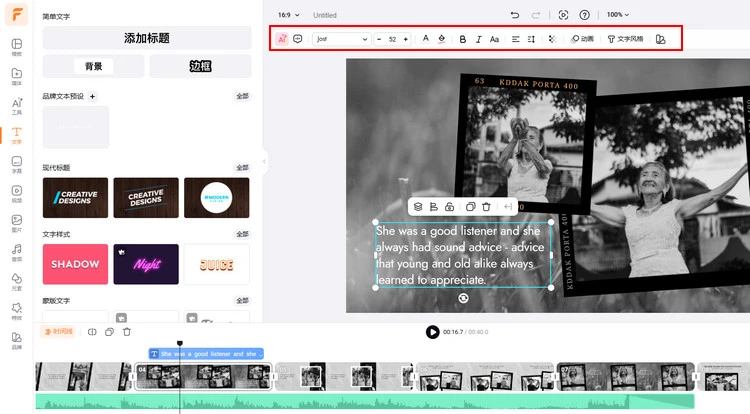The image size is (750, 414).
Task: Switch to the 媒体 media tab in sidebar
Action: tap(17, 76)
